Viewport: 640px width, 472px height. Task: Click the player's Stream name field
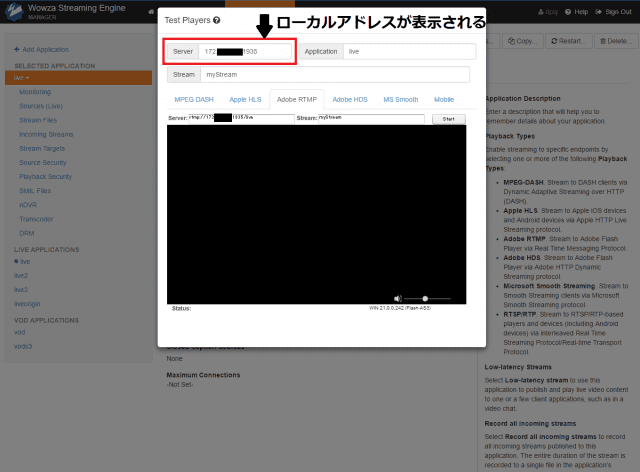pyautogui.click(x=371, y=119)
